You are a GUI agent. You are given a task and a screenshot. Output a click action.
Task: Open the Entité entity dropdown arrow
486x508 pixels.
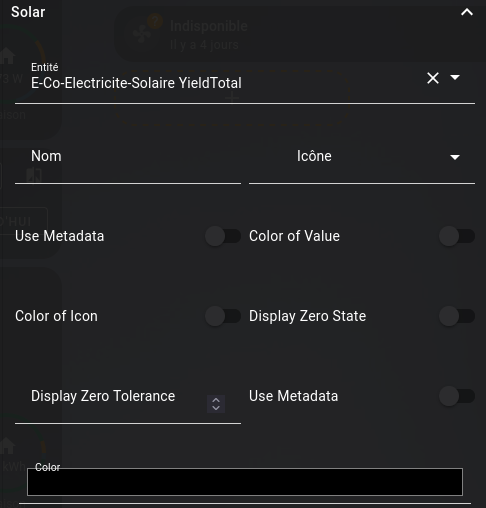pyautogui.click(x=455, y=78)
